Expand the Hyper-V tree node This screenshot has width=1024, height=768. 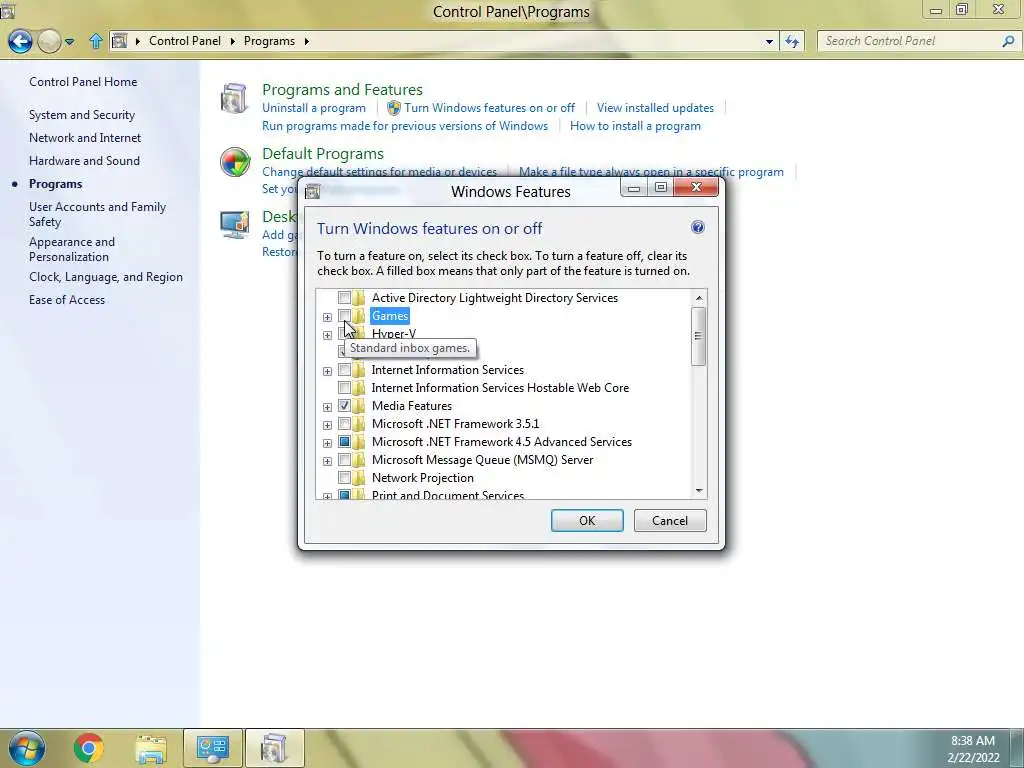pyautogui.click(x=327, y=335)
